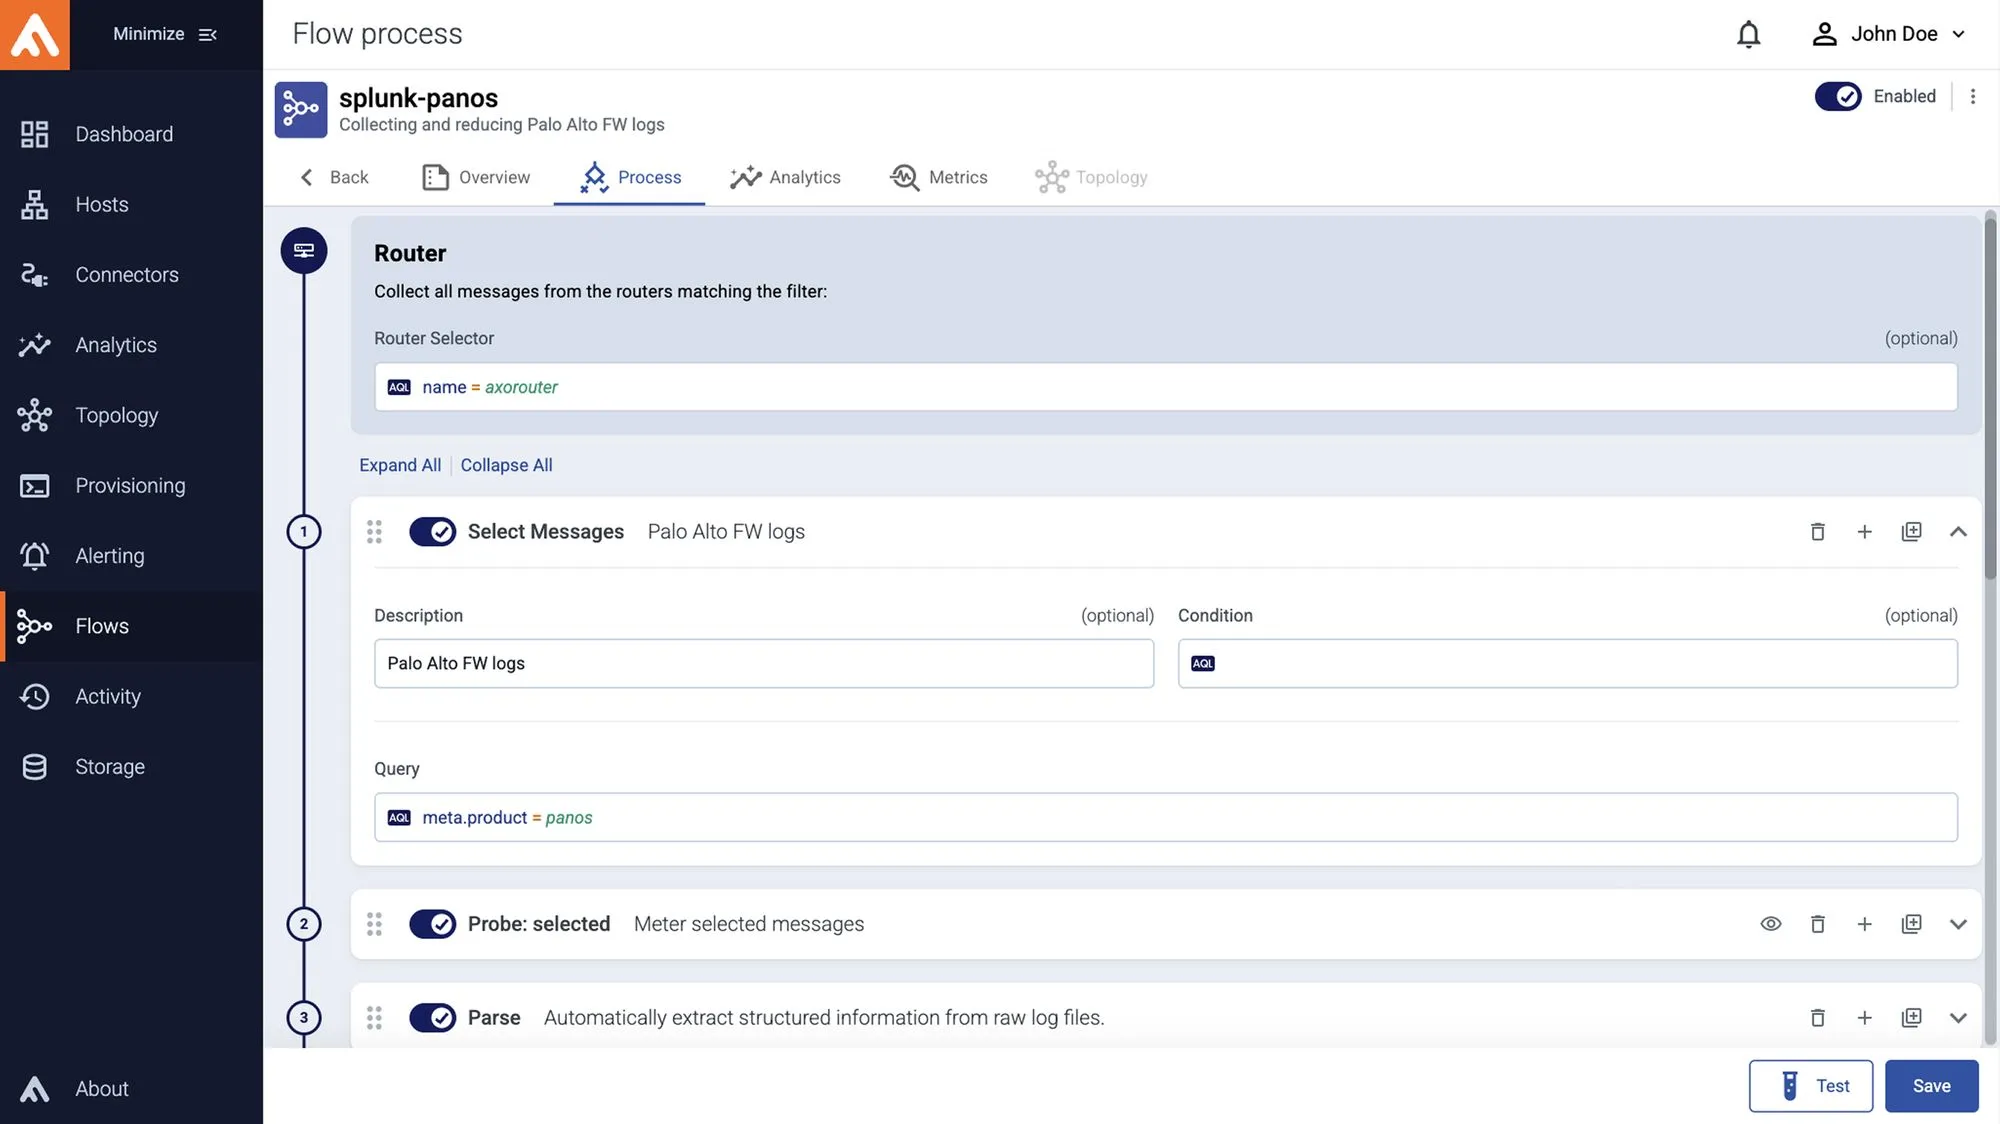The image size is (2000, 1124).
Task: Show Probe: selected preview via eye icon
Action: (1770, 924)
